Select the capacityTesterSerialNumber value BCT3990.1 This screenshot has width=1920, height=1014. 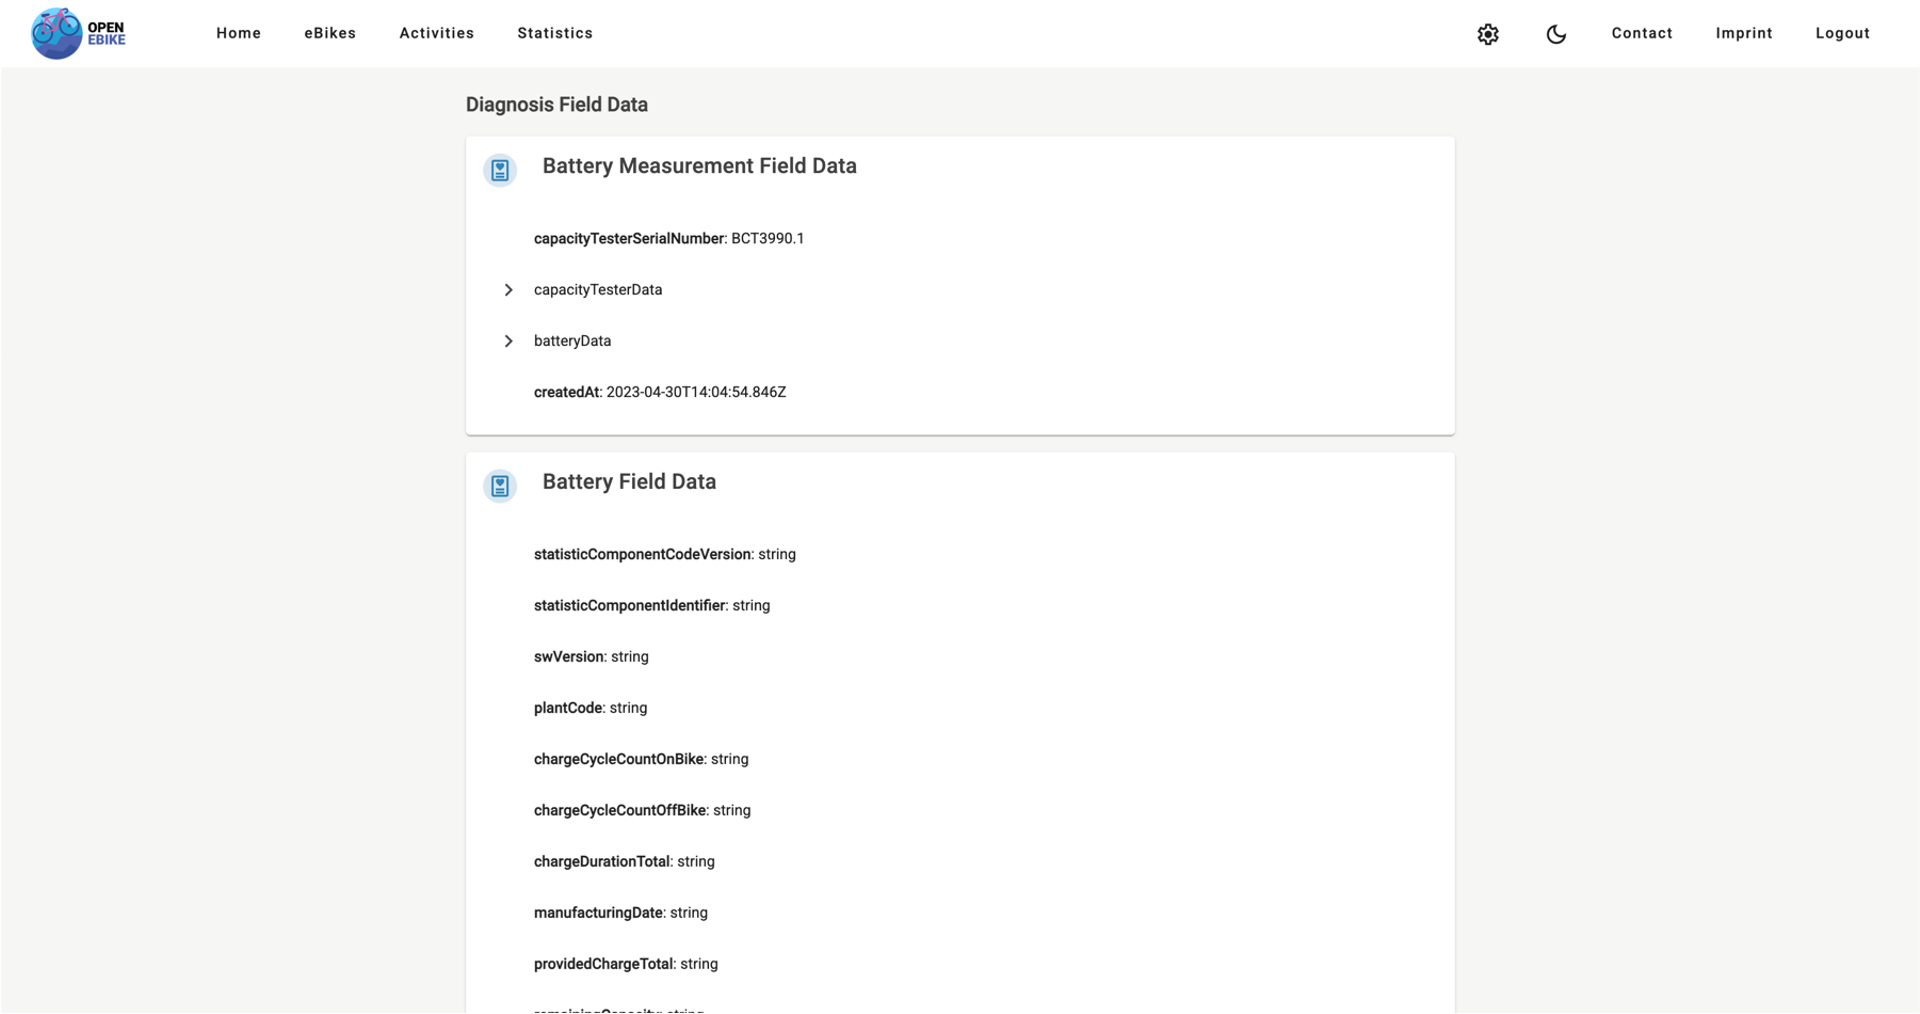click(767, 238)
